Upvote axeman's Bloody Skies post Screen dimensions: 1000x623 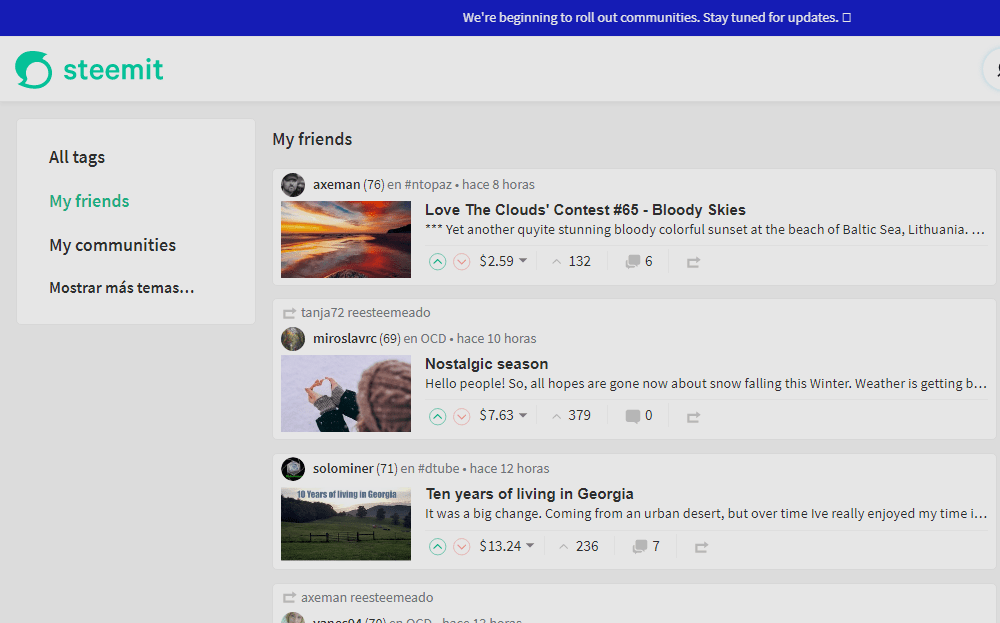tap(438, 261)
